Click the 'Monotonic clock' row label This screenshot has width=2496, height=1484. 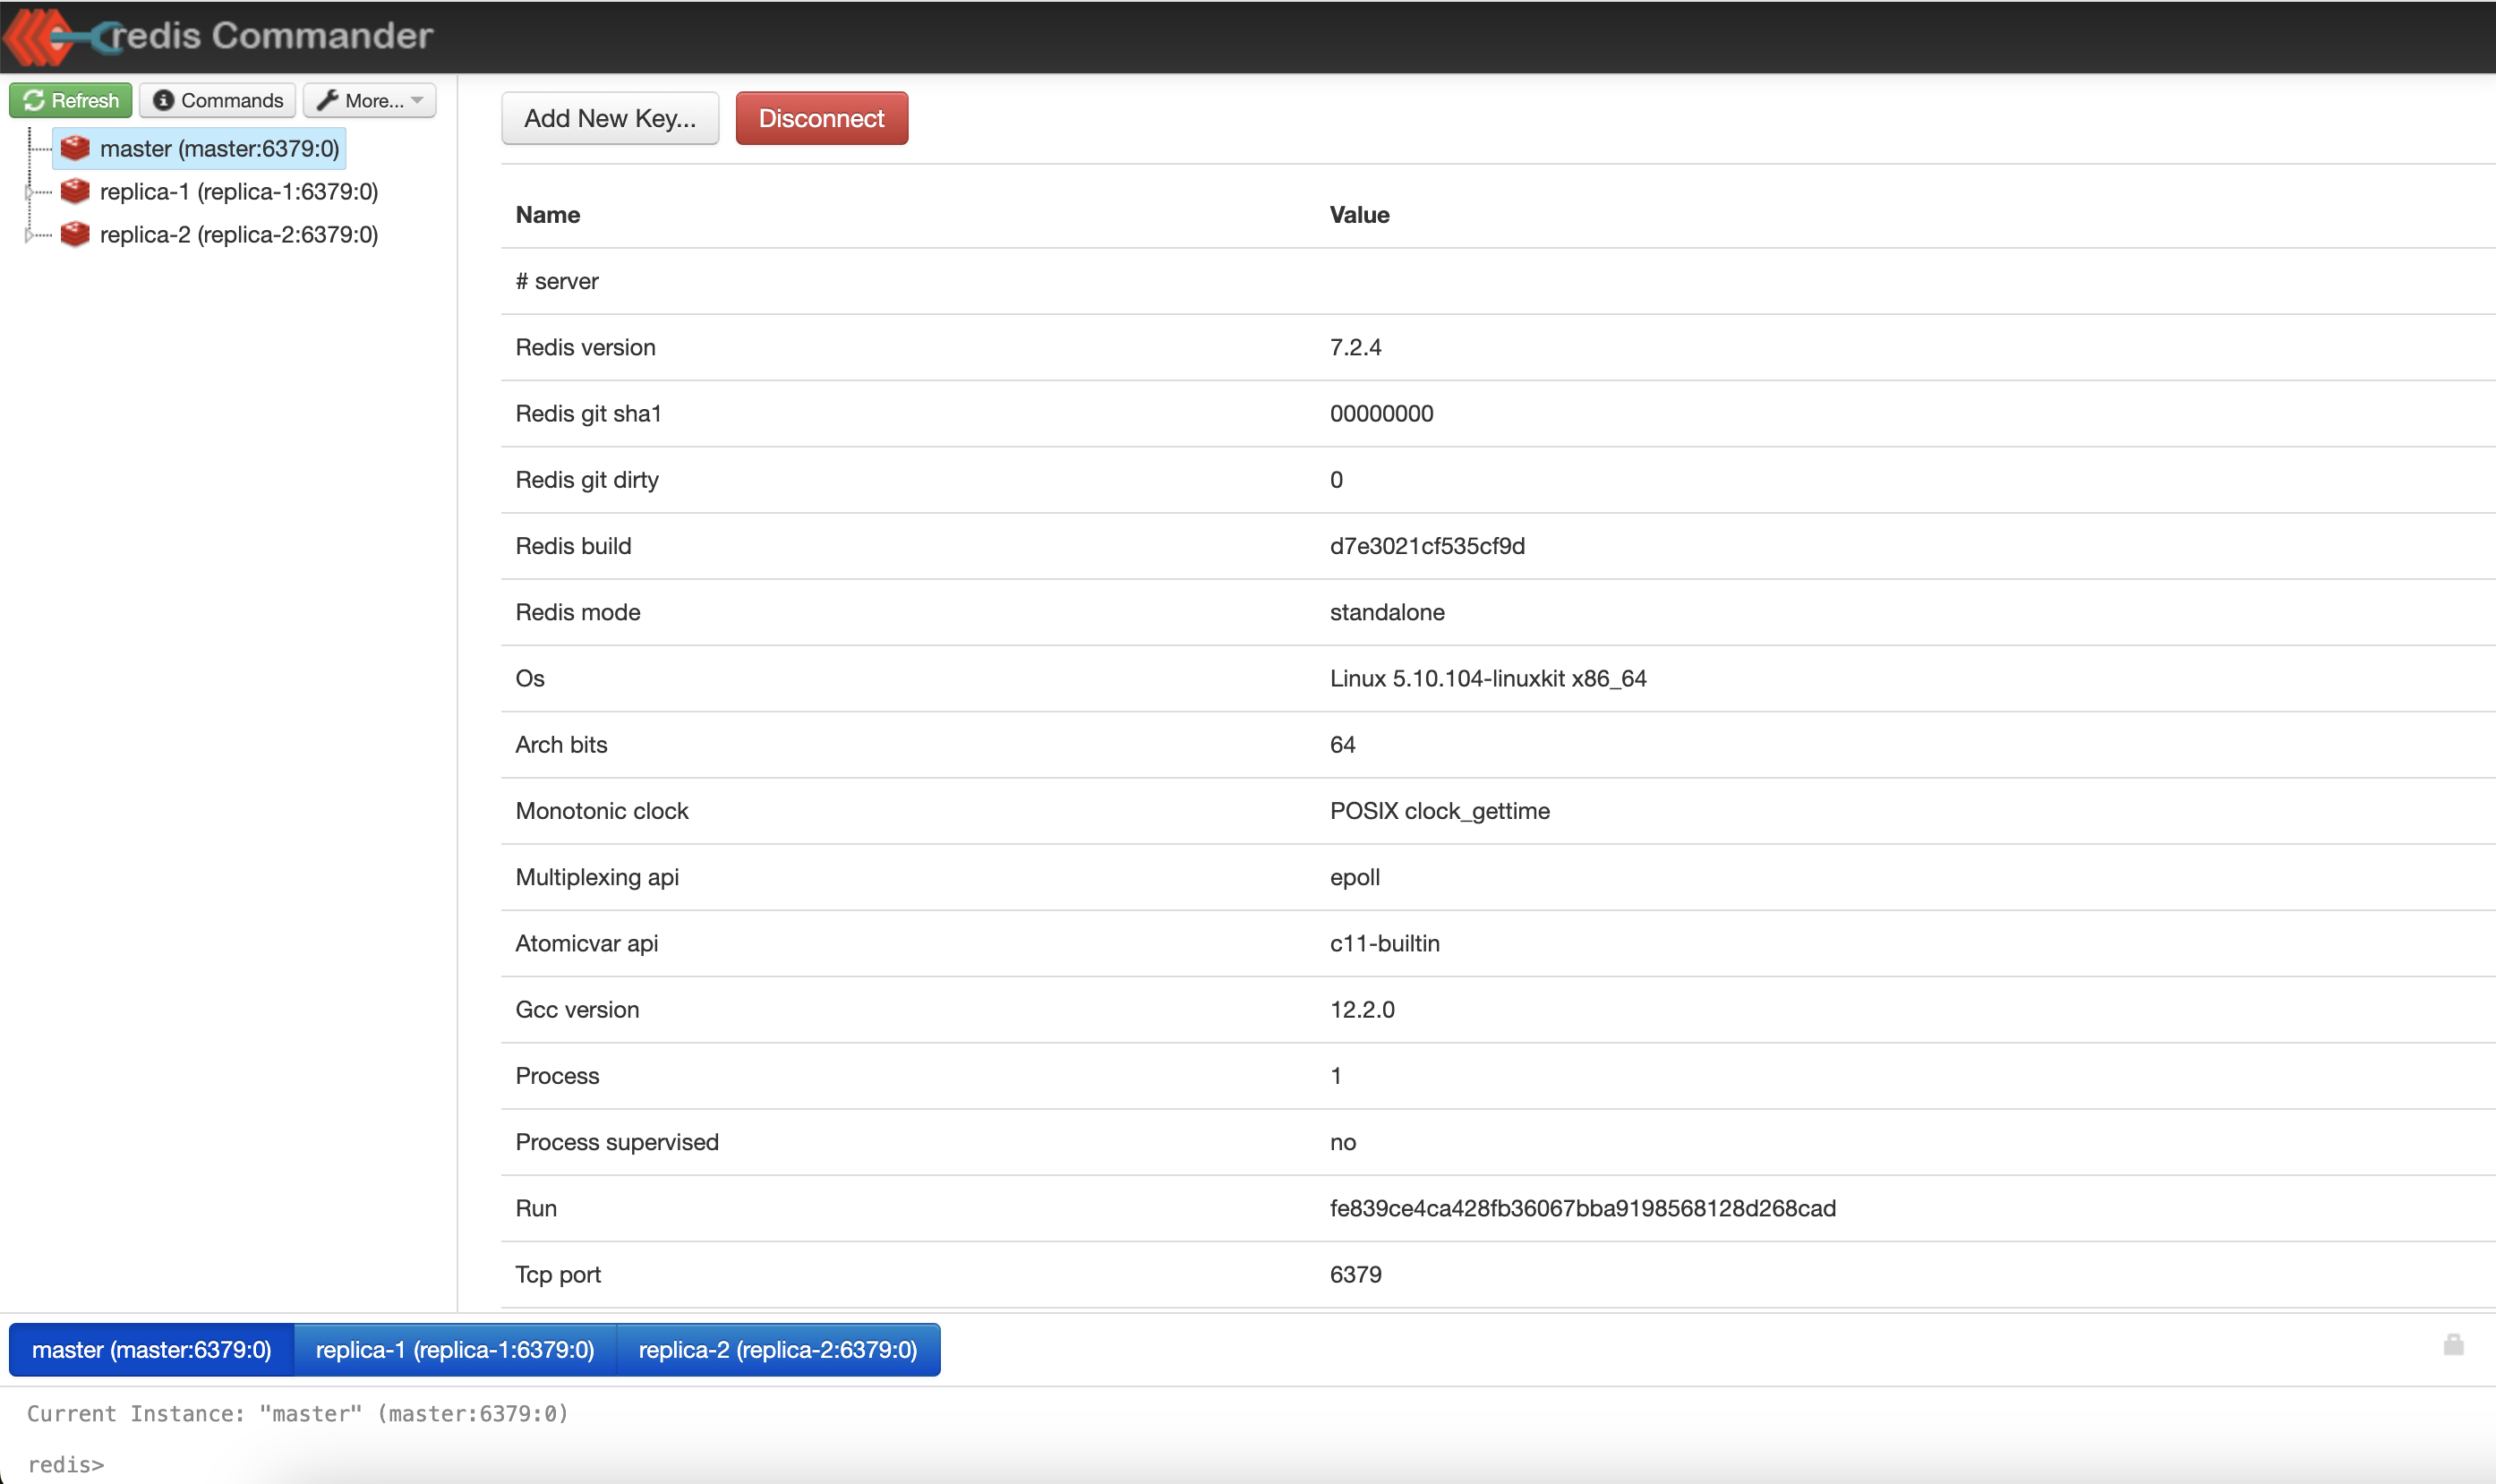click(602, 811)
